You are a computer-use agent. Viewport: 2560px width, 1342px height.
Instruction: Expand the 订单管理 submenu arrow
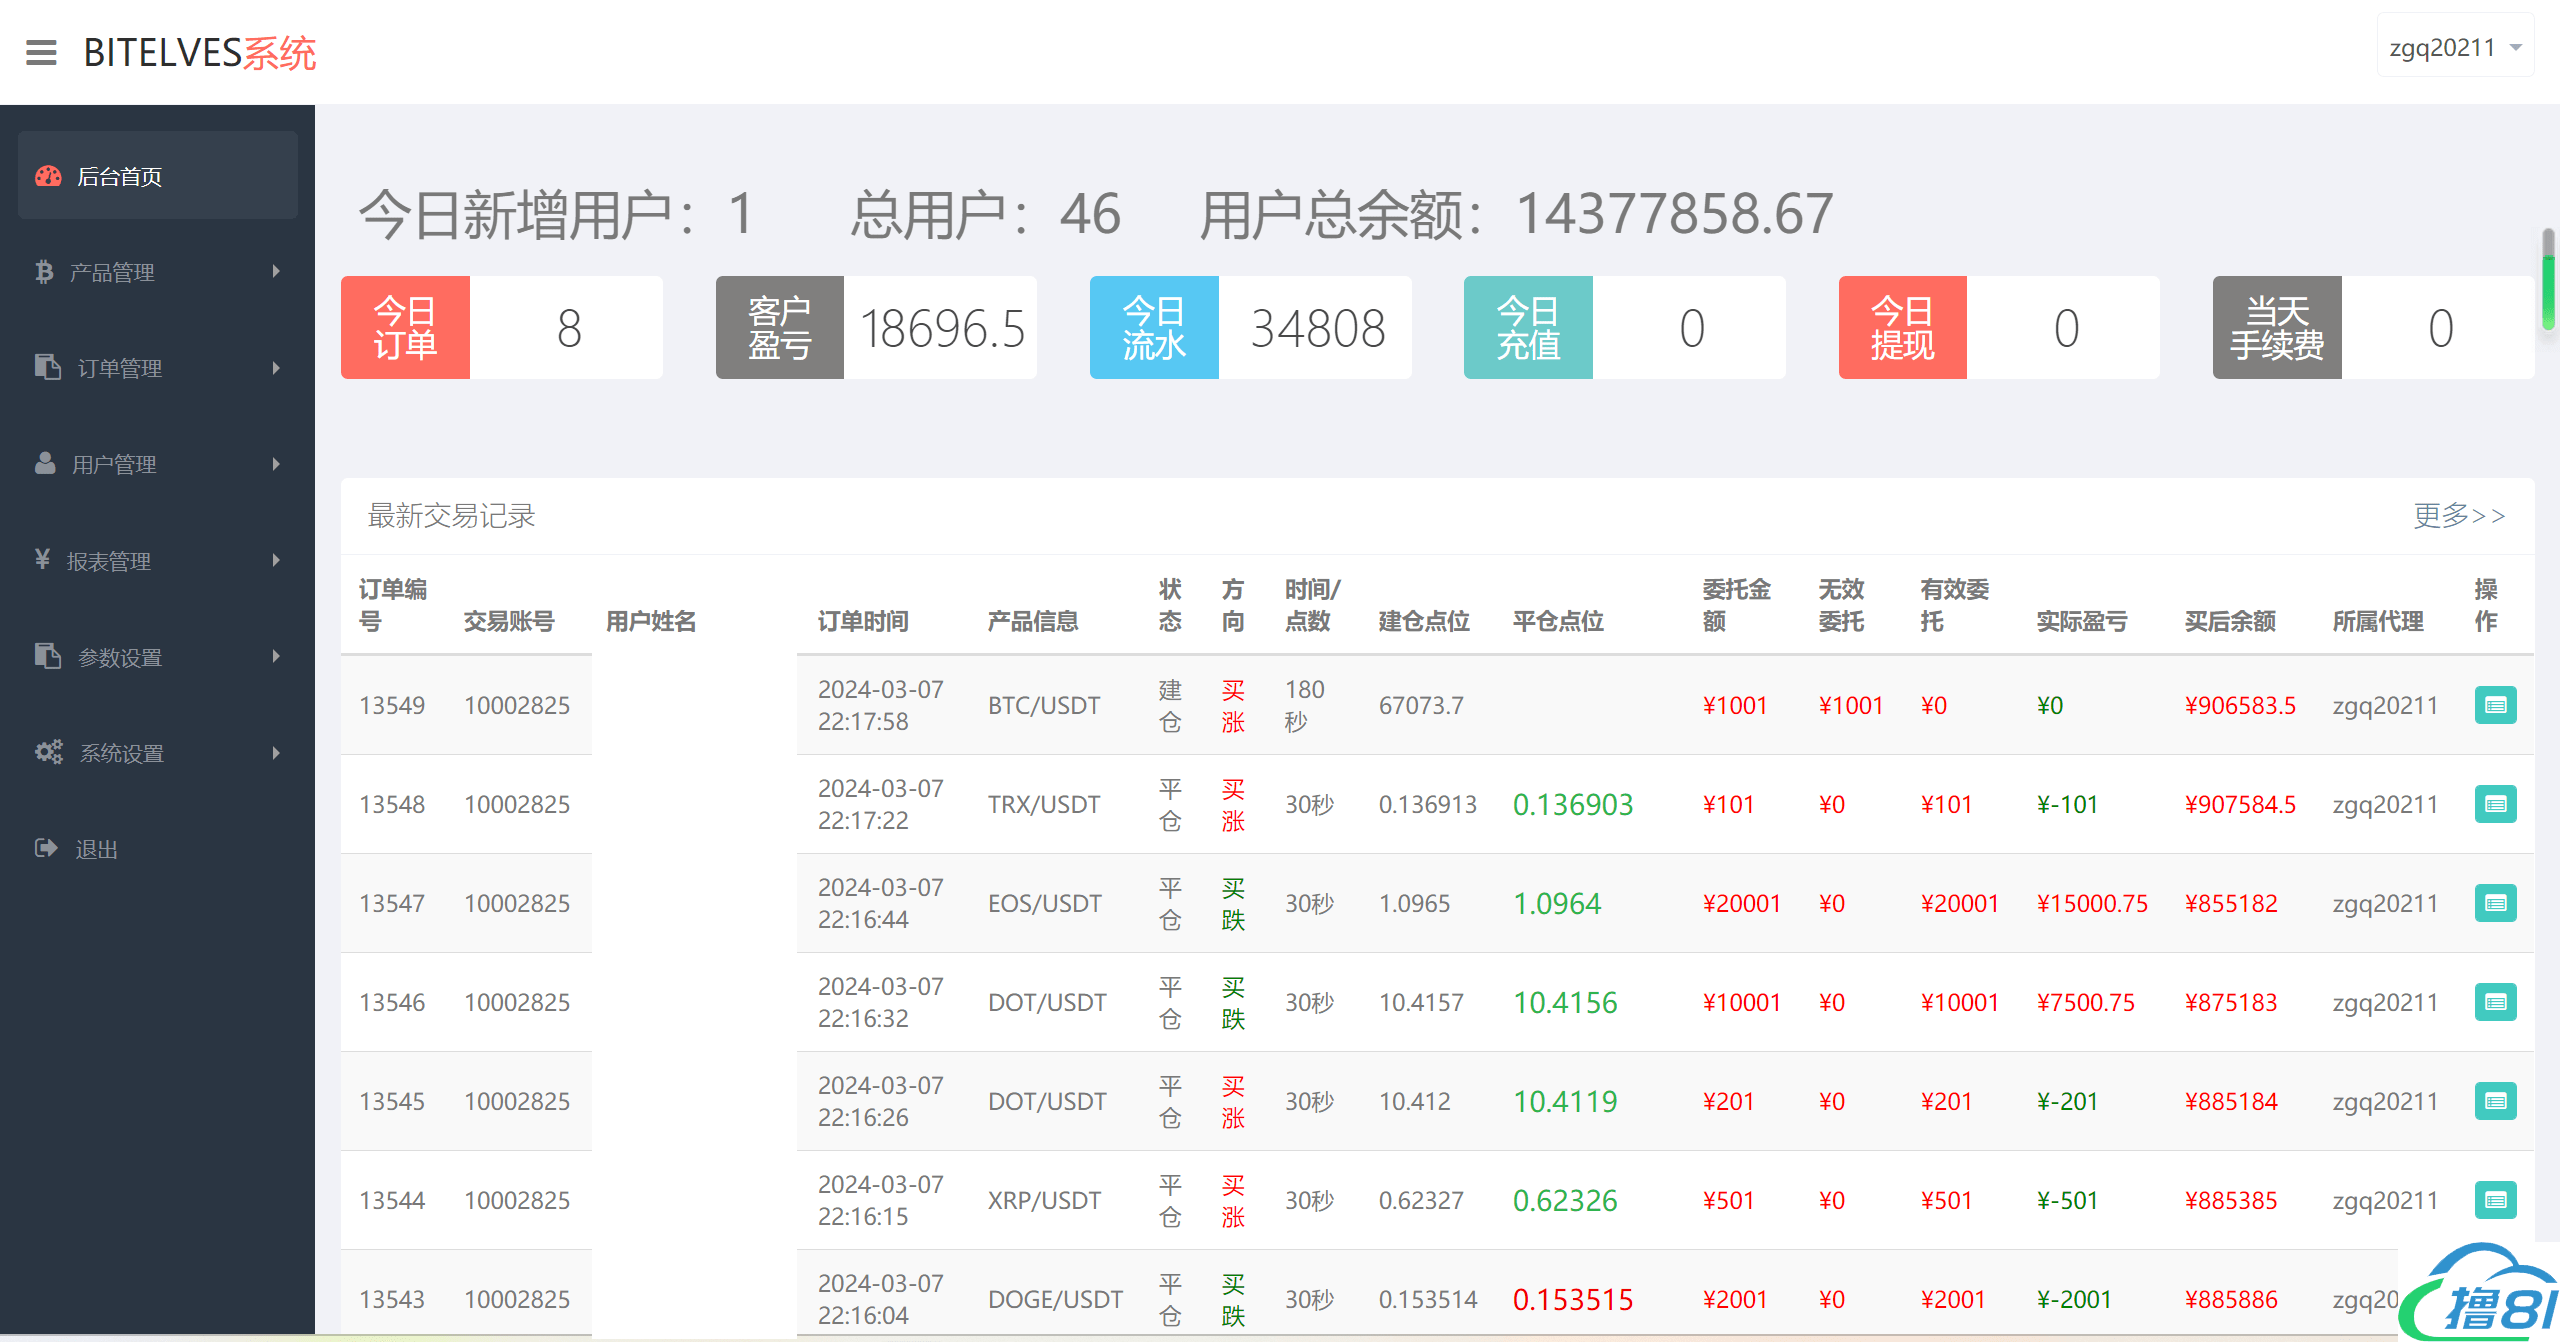(x=276, y=368)
